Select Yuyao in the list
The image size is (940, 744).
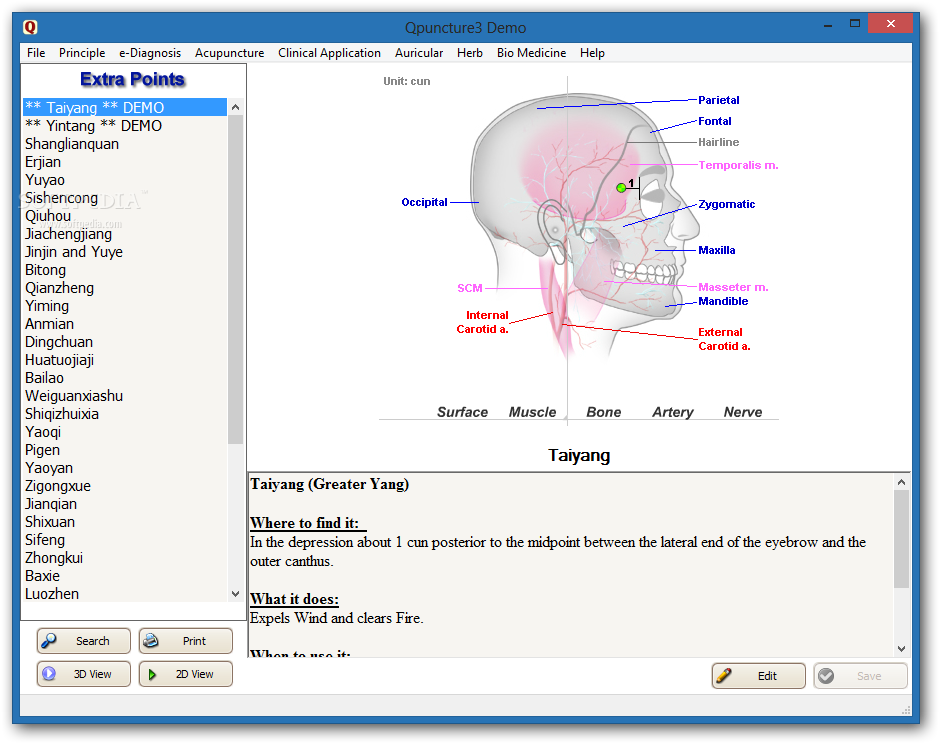(125, 180)
